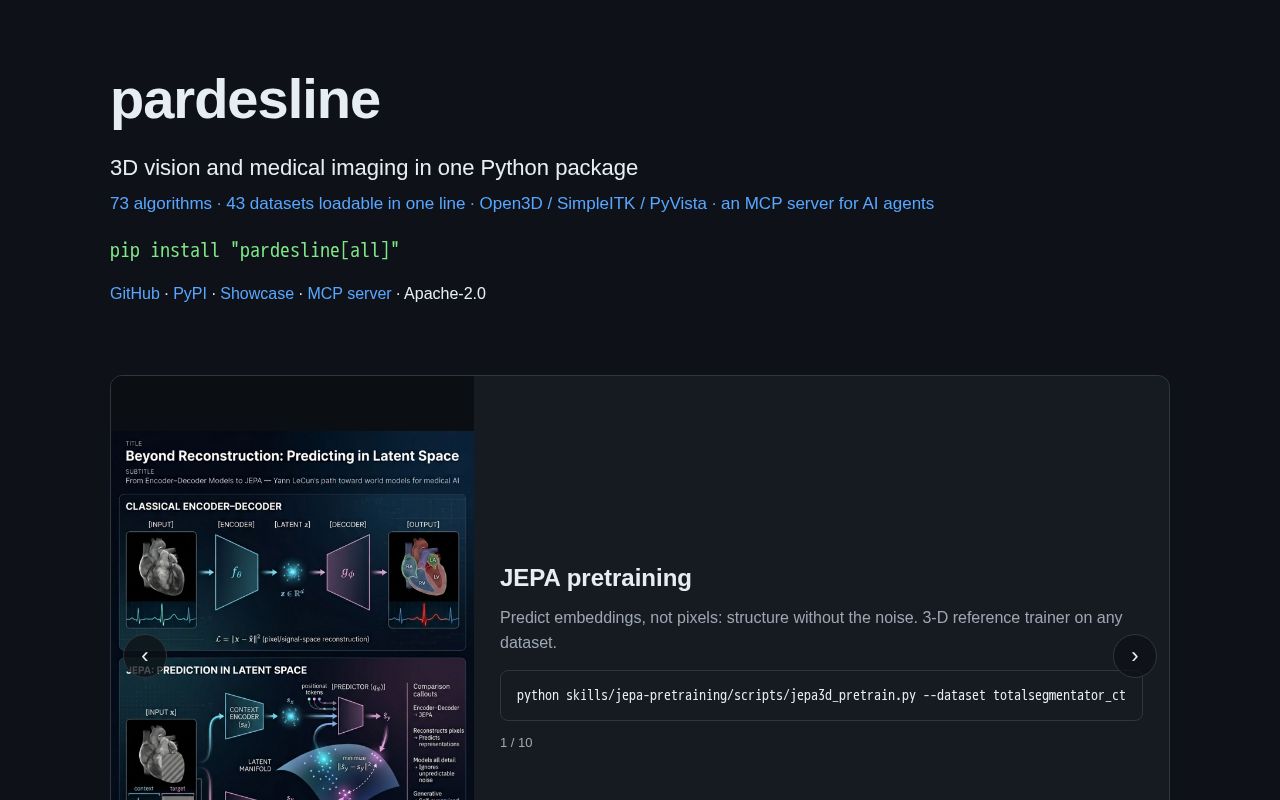Open the MCP server link
This screenshot has width=1280, height=800.
tap(349, 293)
